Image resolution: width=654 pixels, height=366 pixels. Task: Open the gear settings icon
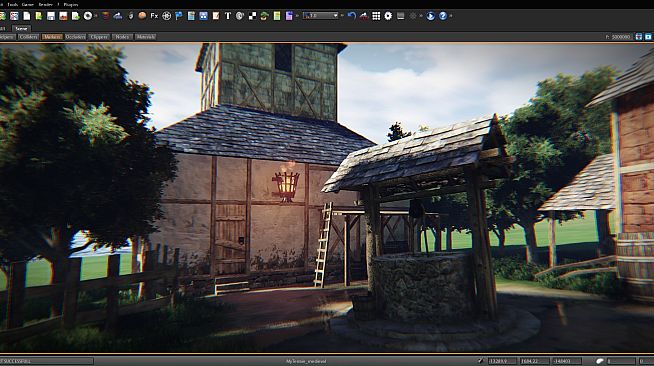pyautogui.click(x=388, y=16)
